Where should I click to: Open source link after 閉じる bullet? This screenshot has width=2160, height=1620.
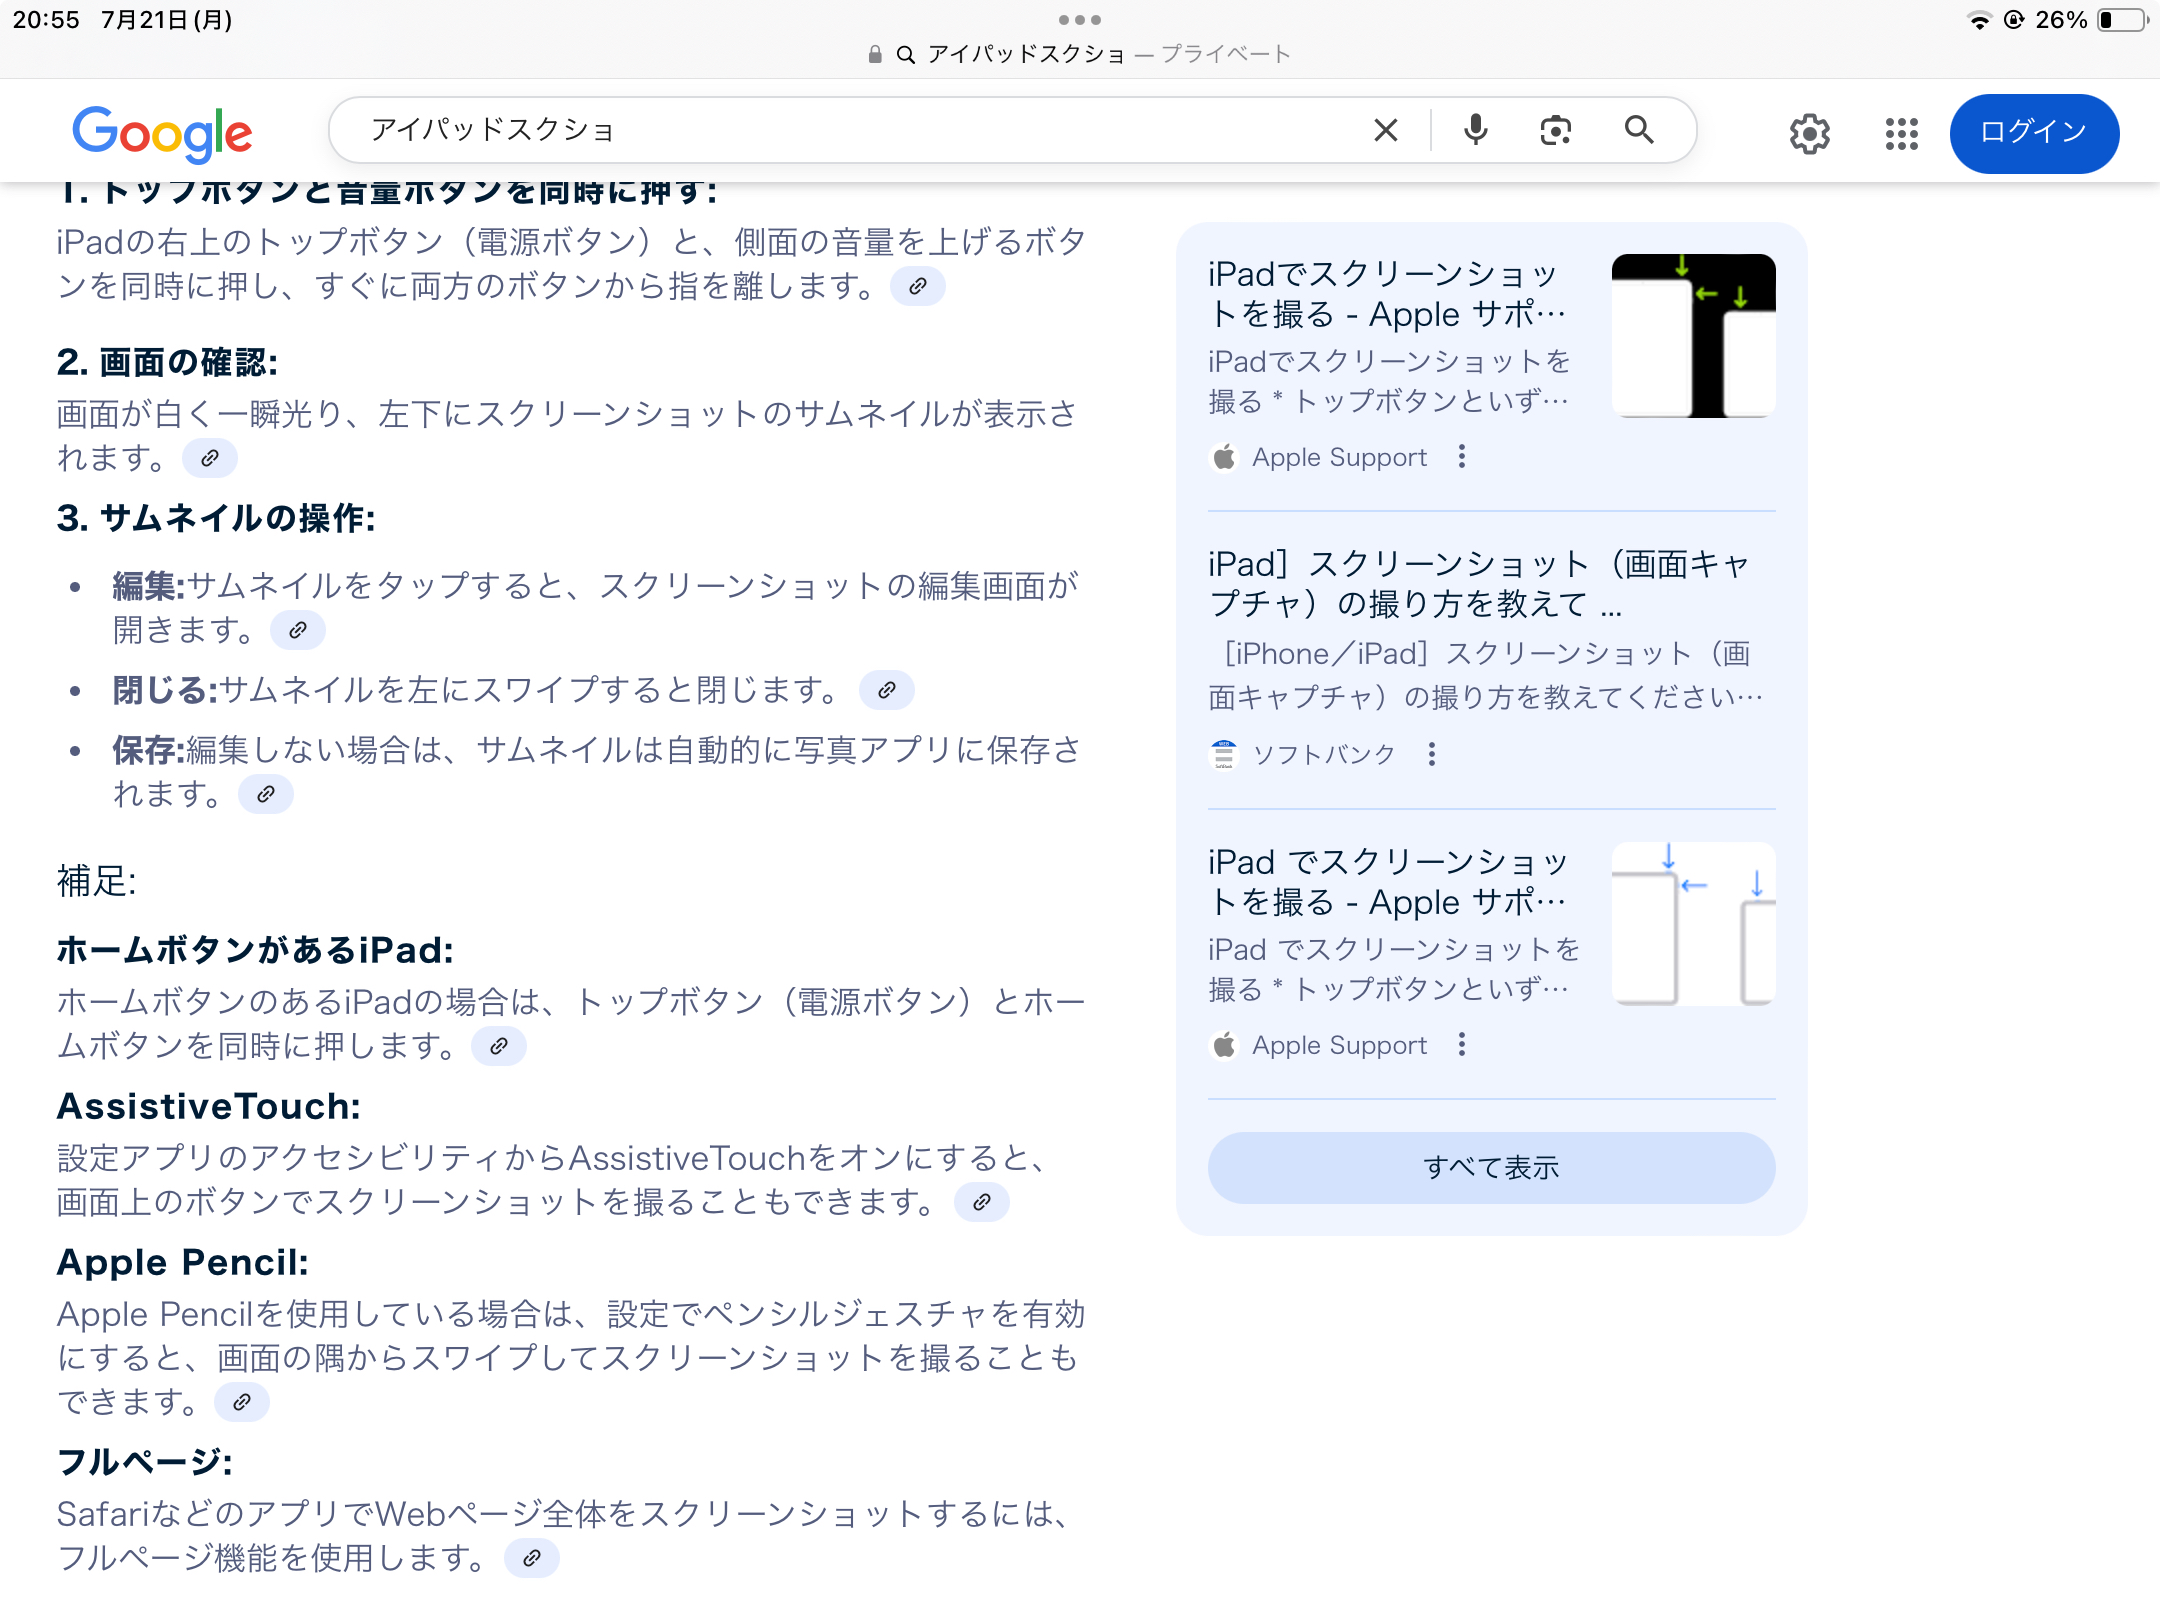pos(886,691)
